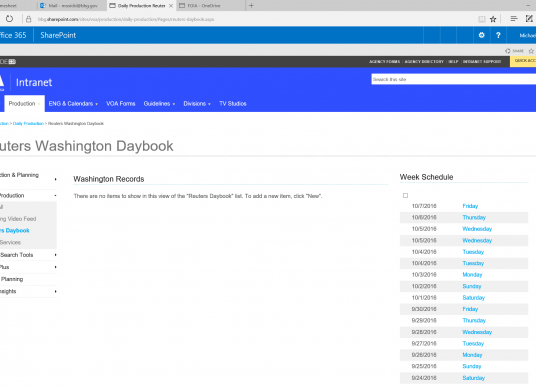The width and height of the screenshot is (536, 386).
Task: Open Thursday link for 9/29/2016
Action: (x=474, y=320)
